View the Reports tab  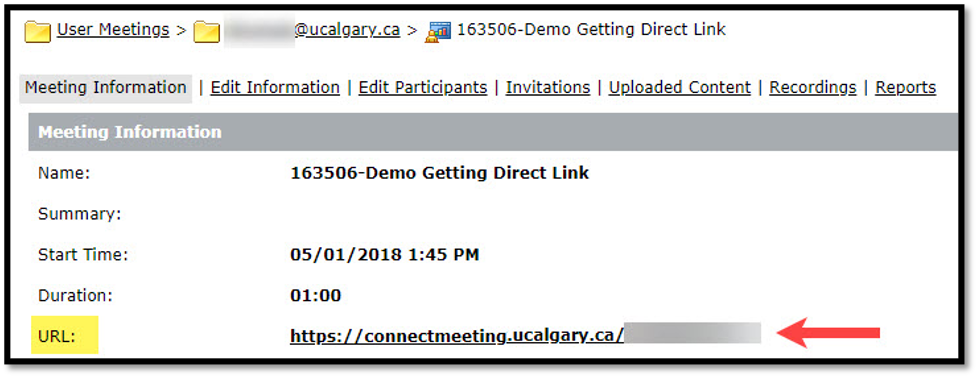(905, 88)
